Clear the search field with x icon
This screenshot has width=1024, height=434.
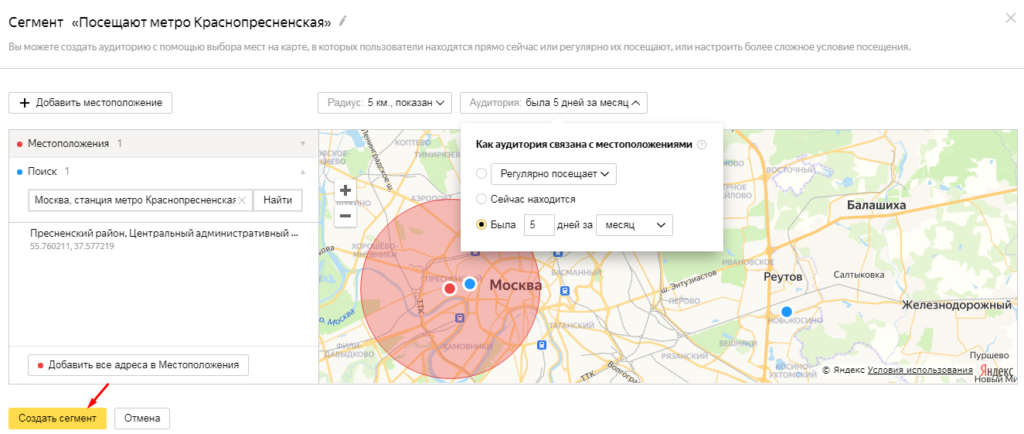pos(242,200)
